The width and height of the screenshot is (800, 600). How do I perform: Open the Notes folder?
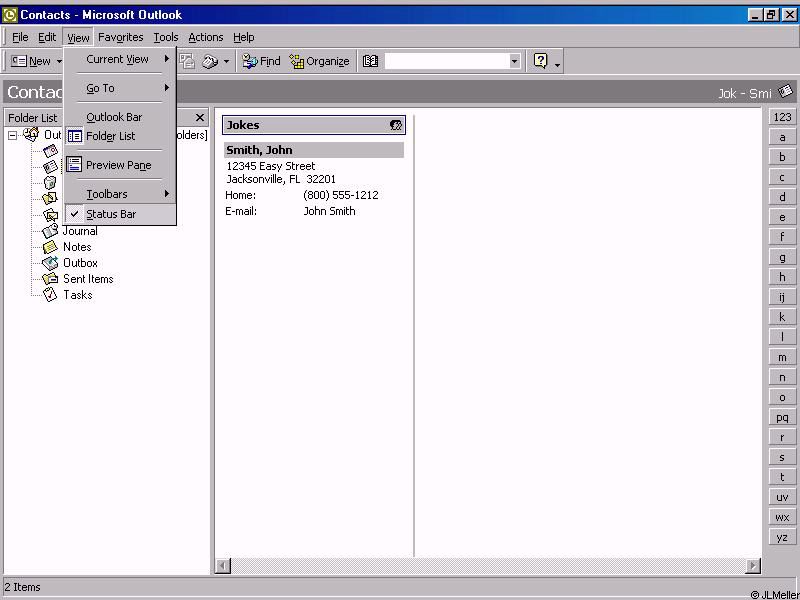(77, 247)
